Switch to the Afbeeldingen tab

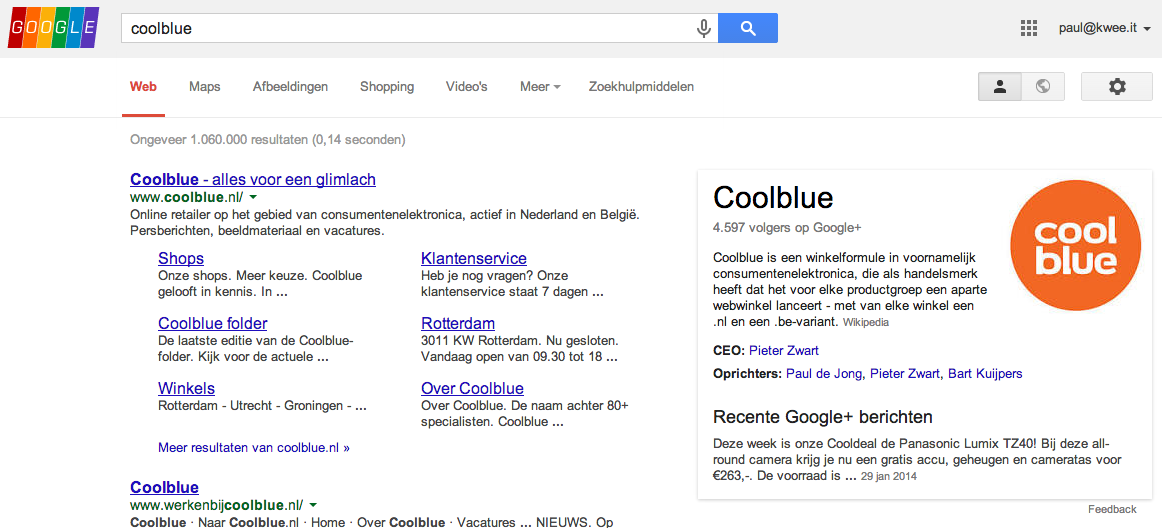(x=290, y=87)
